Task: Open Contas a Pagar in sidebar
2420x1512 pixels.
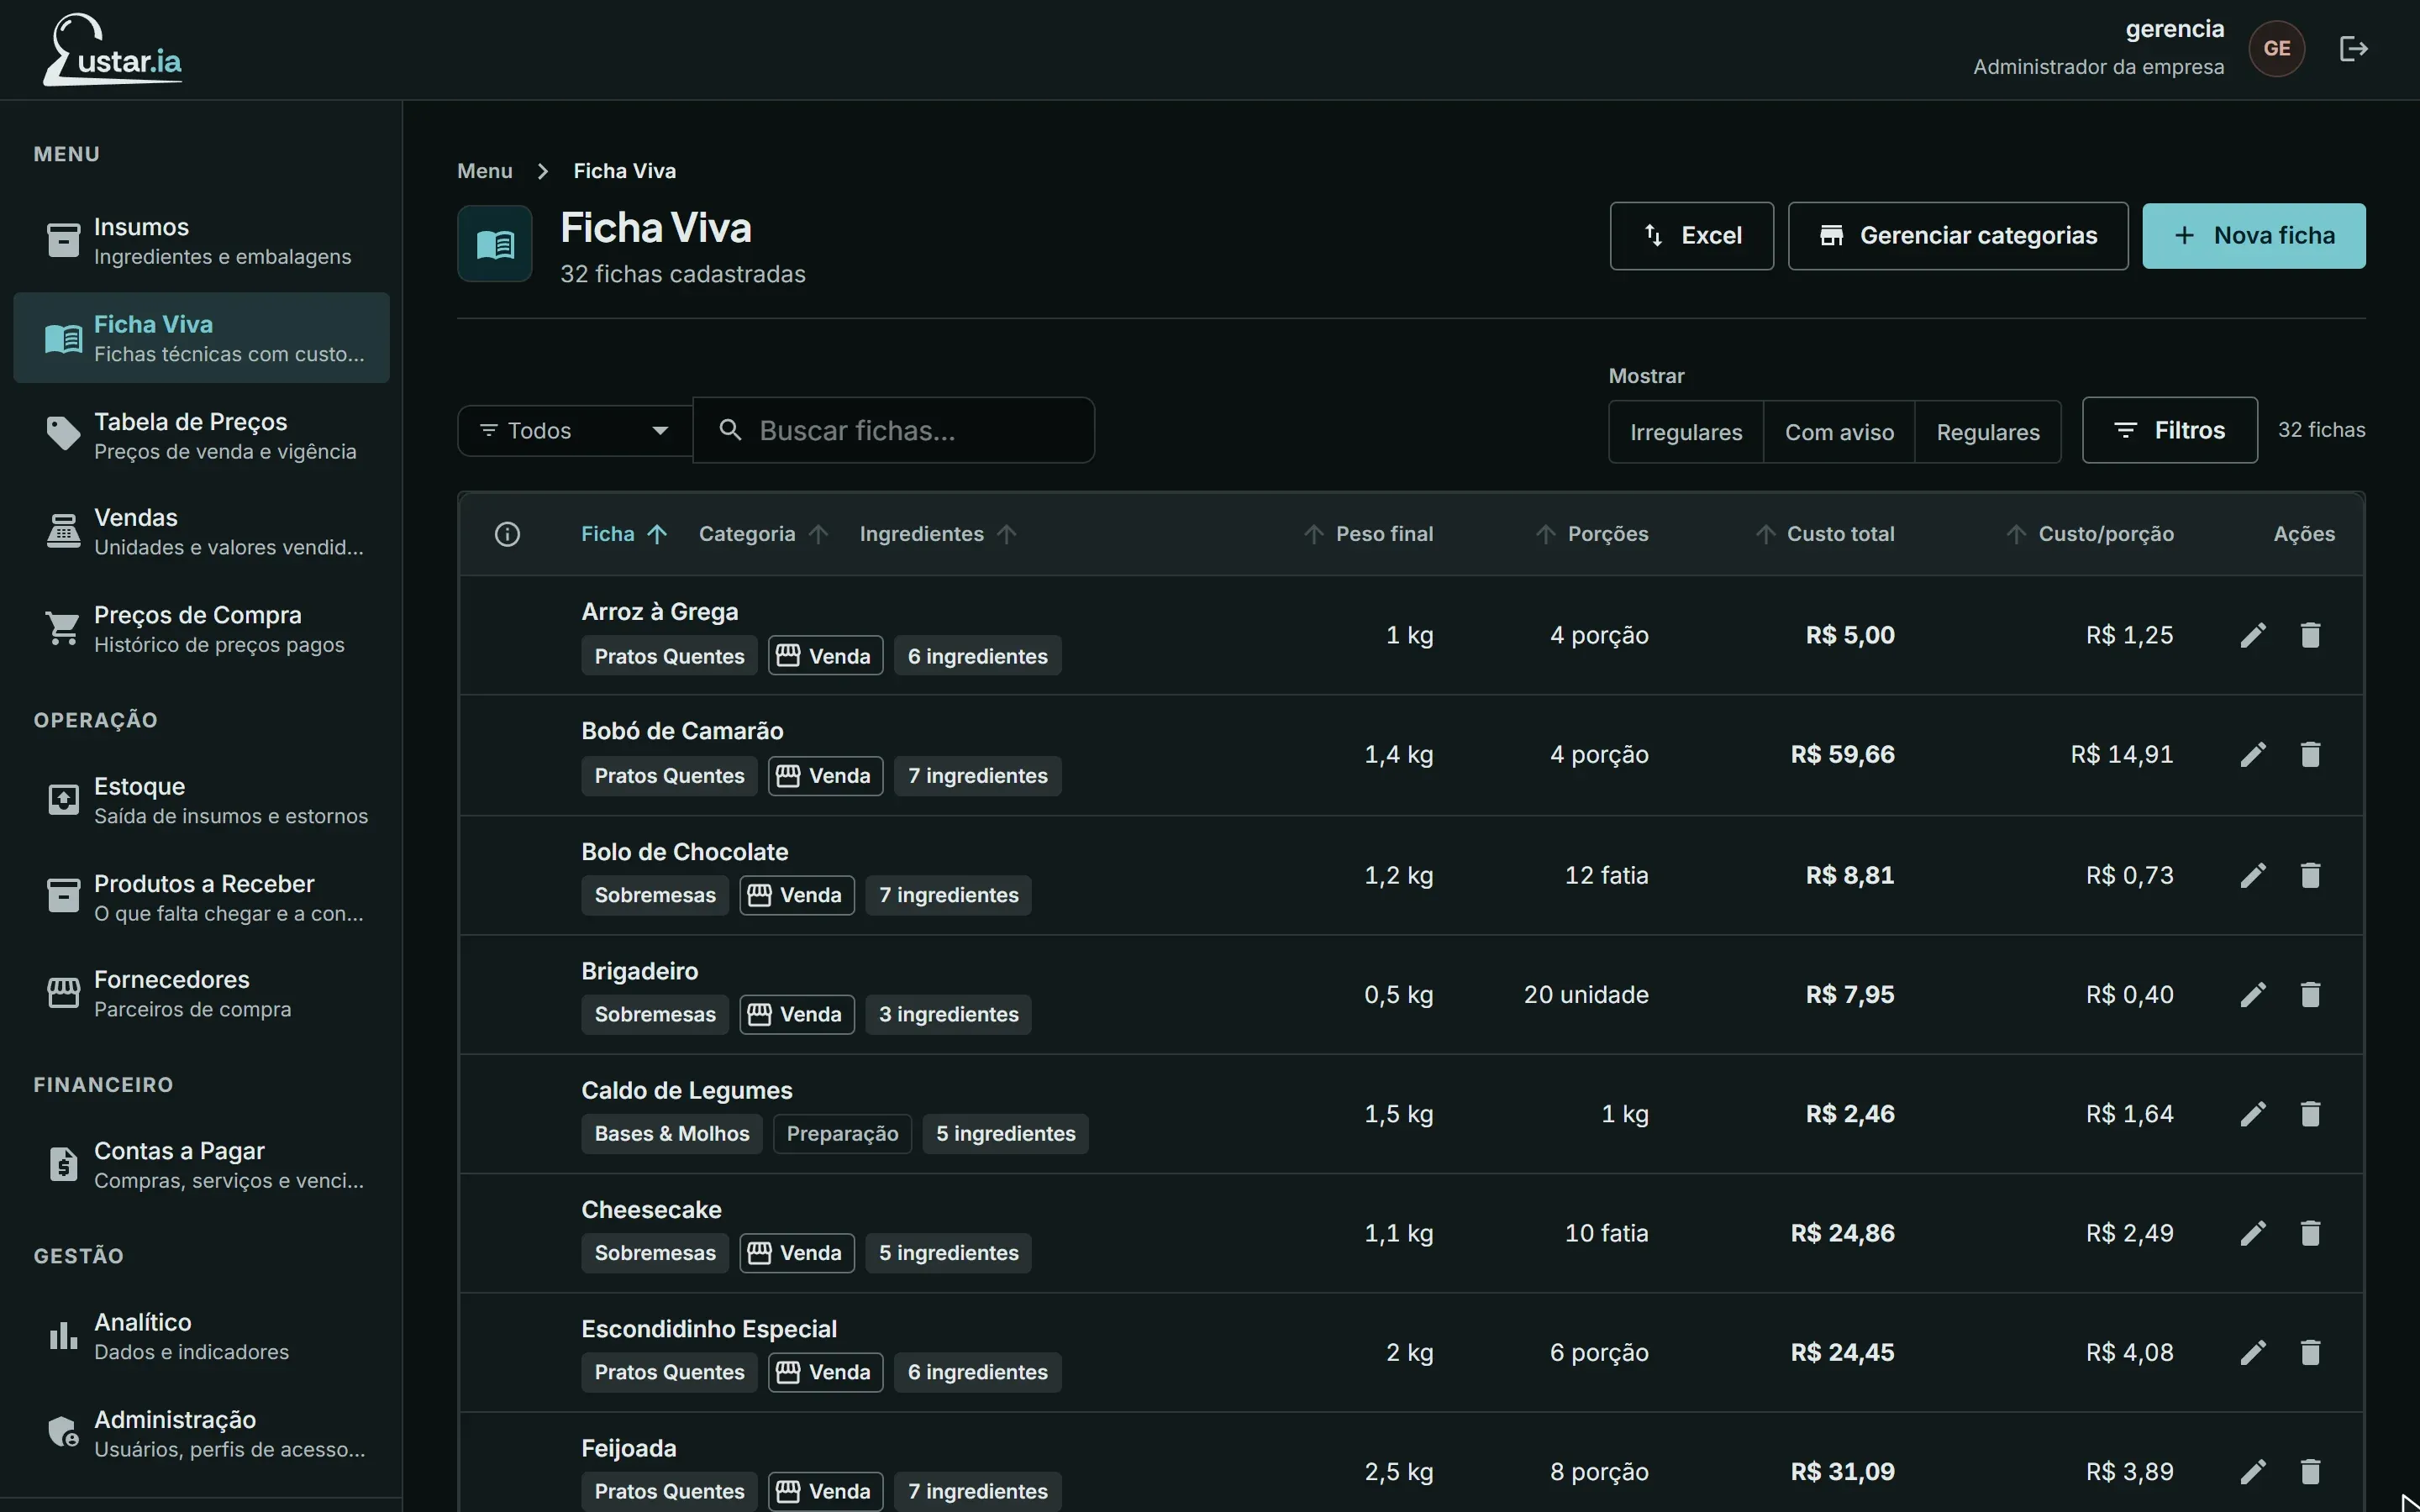Action: click(201, 1165)
